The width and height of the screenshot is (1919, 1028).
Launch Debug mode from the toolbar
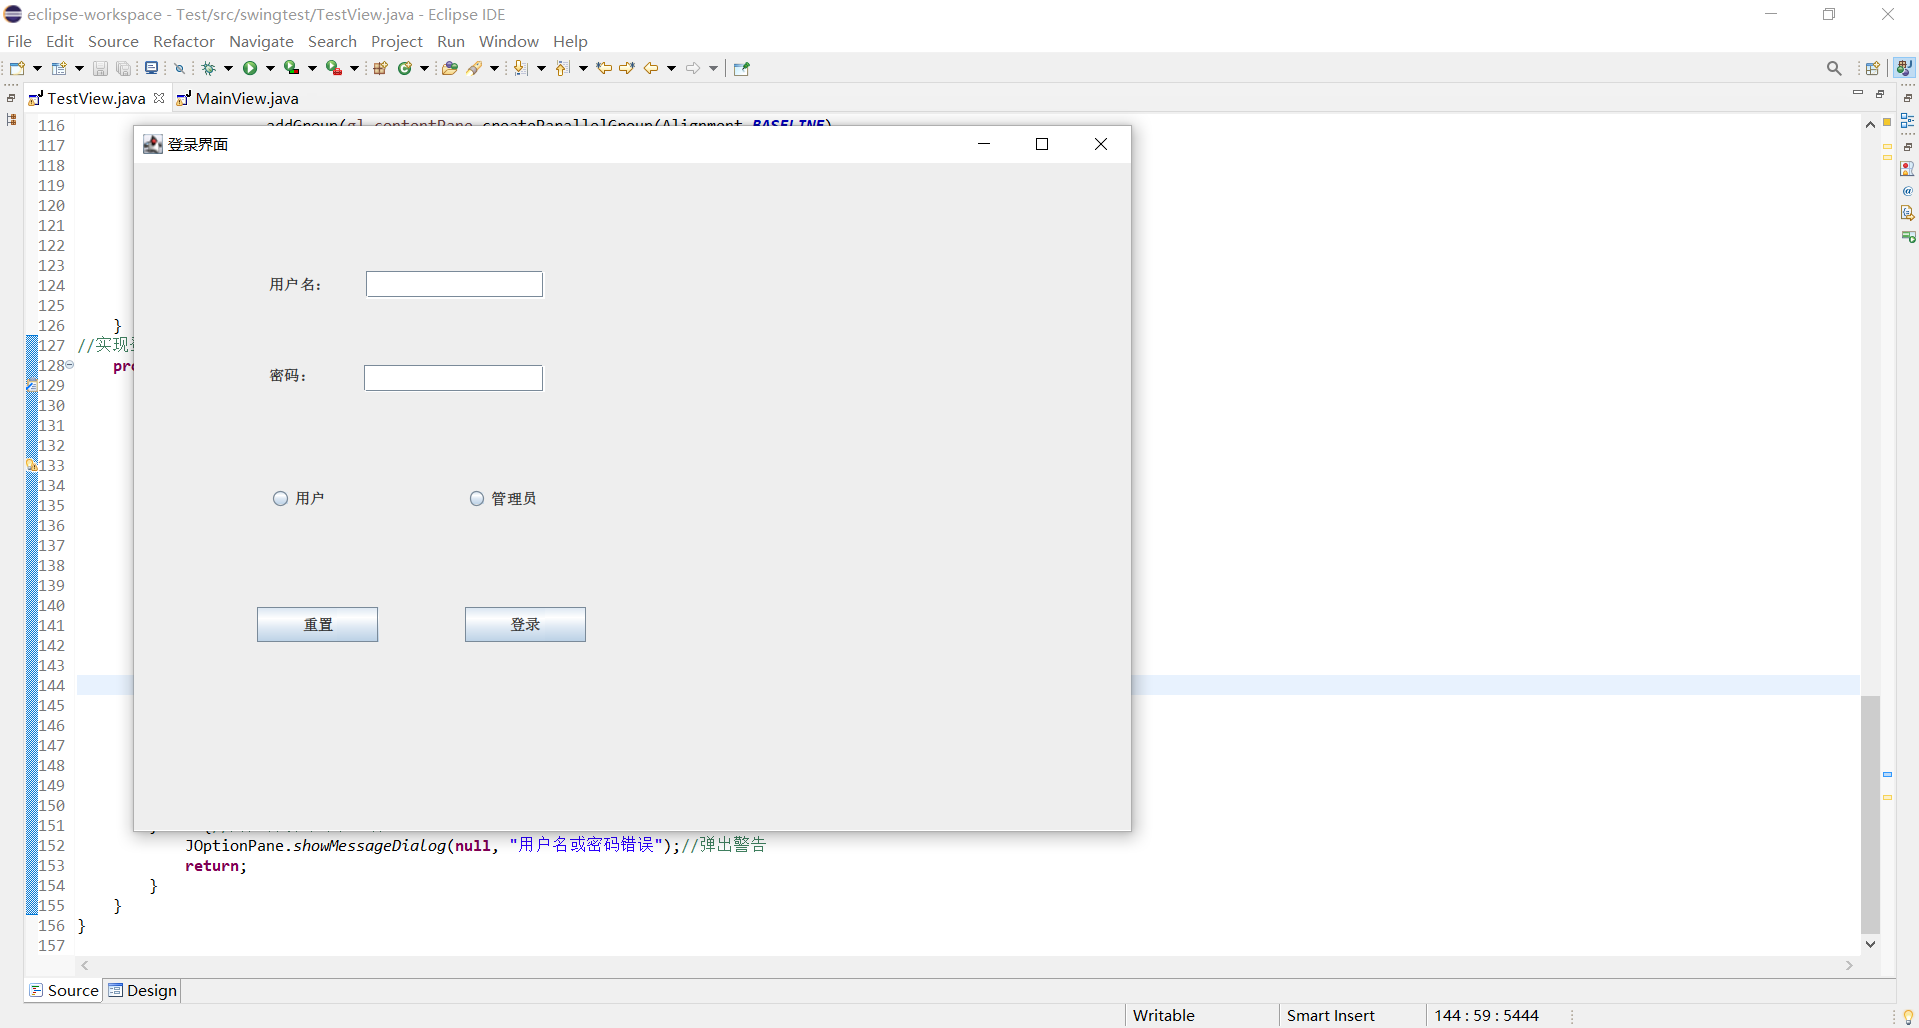(x=210, y=68)
